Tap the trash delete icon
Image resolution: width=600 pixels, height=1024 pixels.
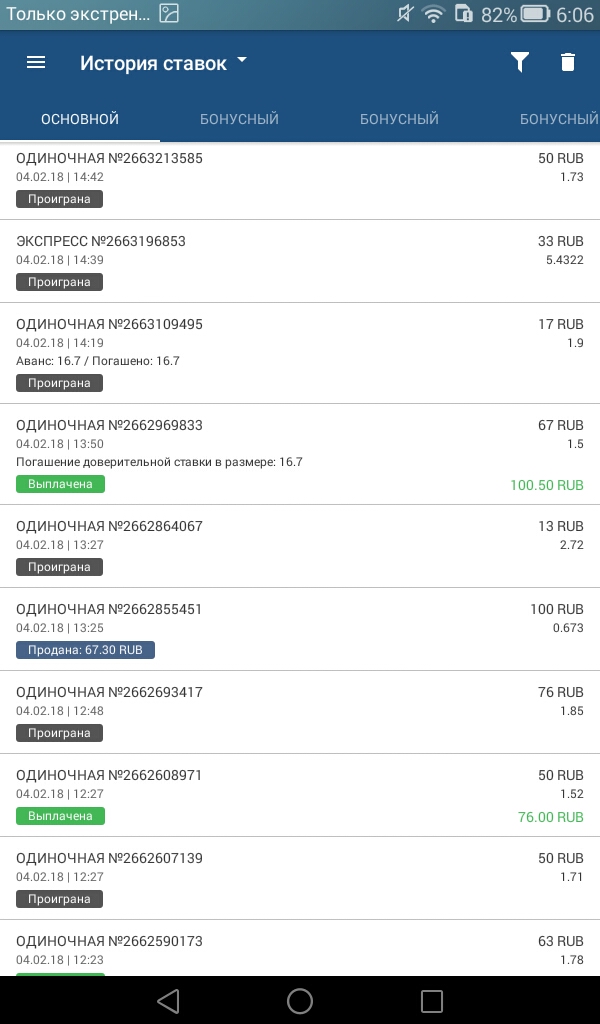[568, 62]
